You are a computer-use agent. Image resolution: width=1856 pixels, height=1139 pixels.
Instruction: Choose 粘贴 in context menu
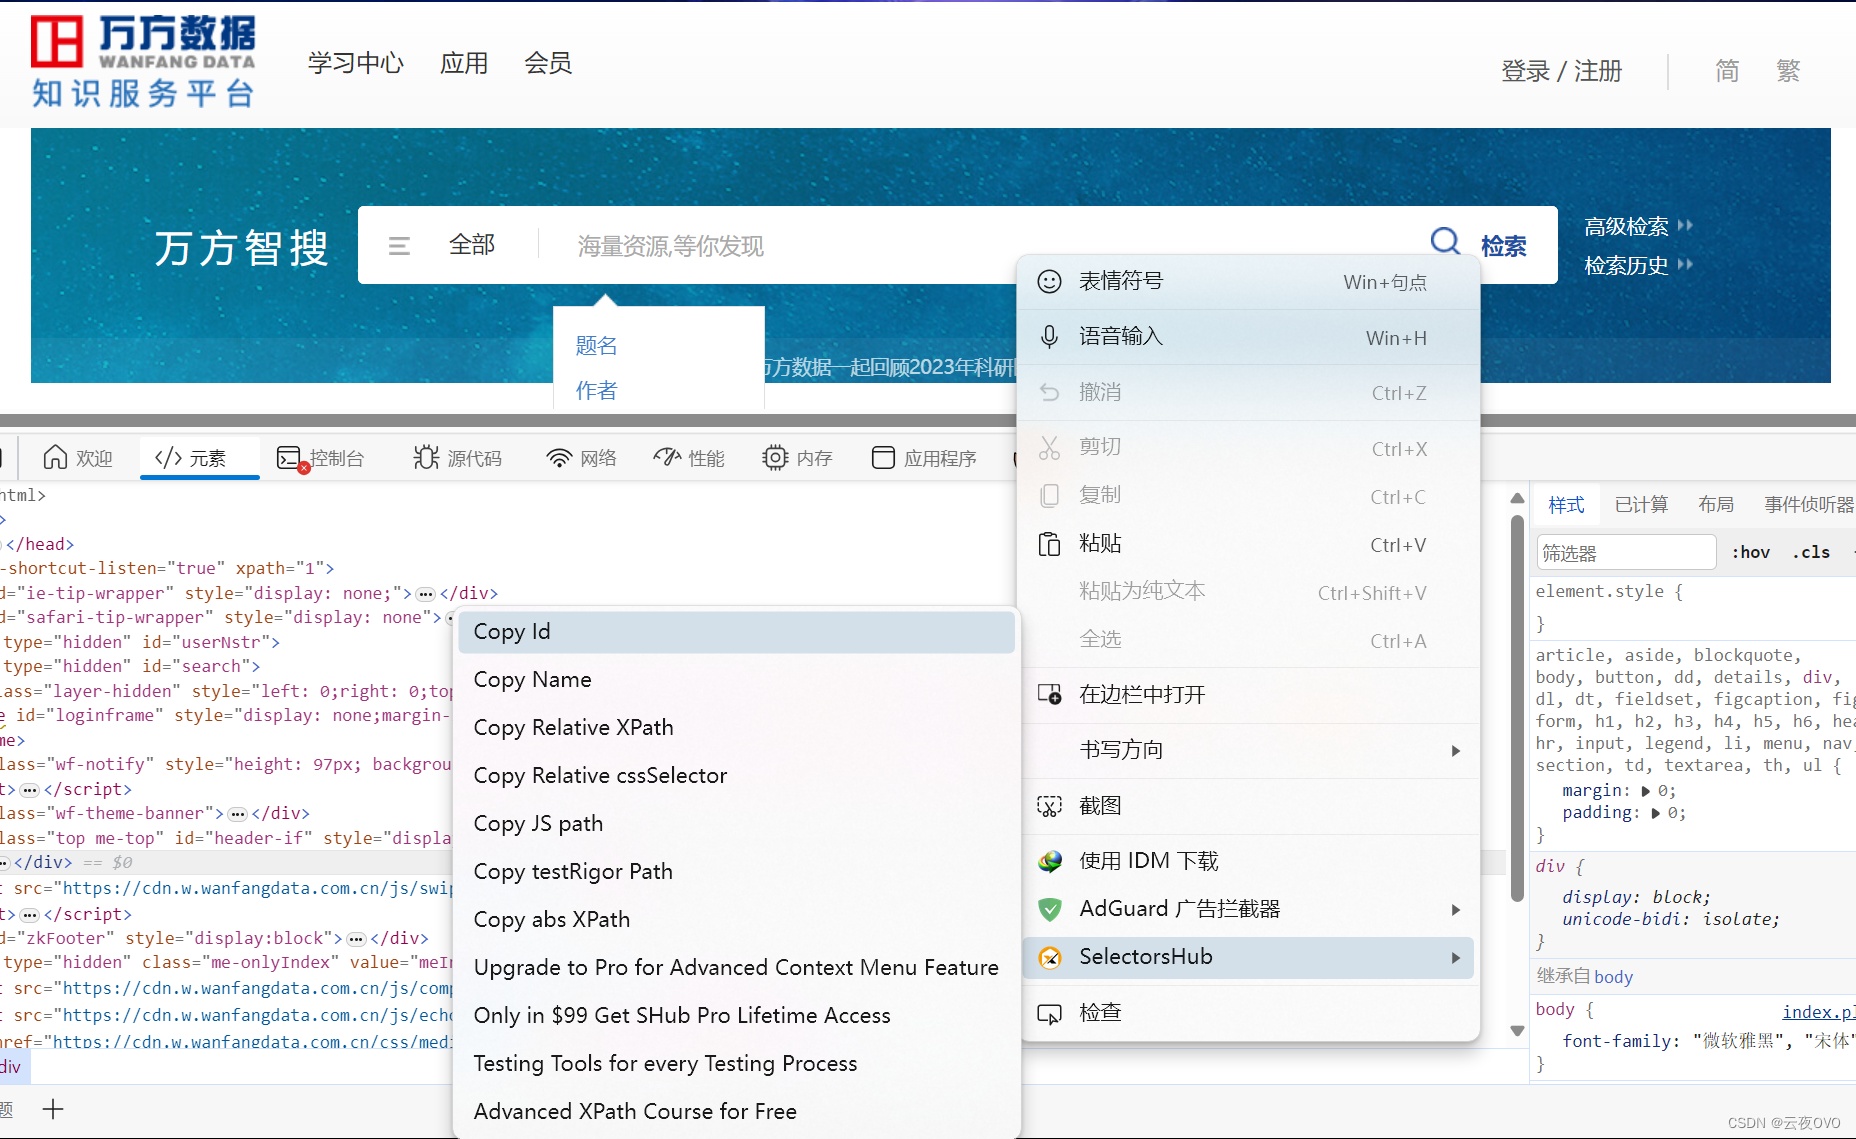pos(1248,544)
